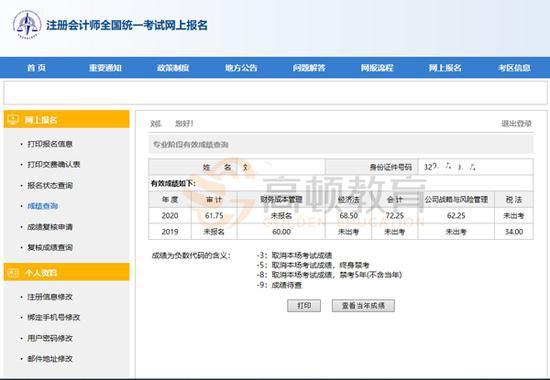Click the CICPA logo emblem
The image size is (550, 380).
[27, 25]
